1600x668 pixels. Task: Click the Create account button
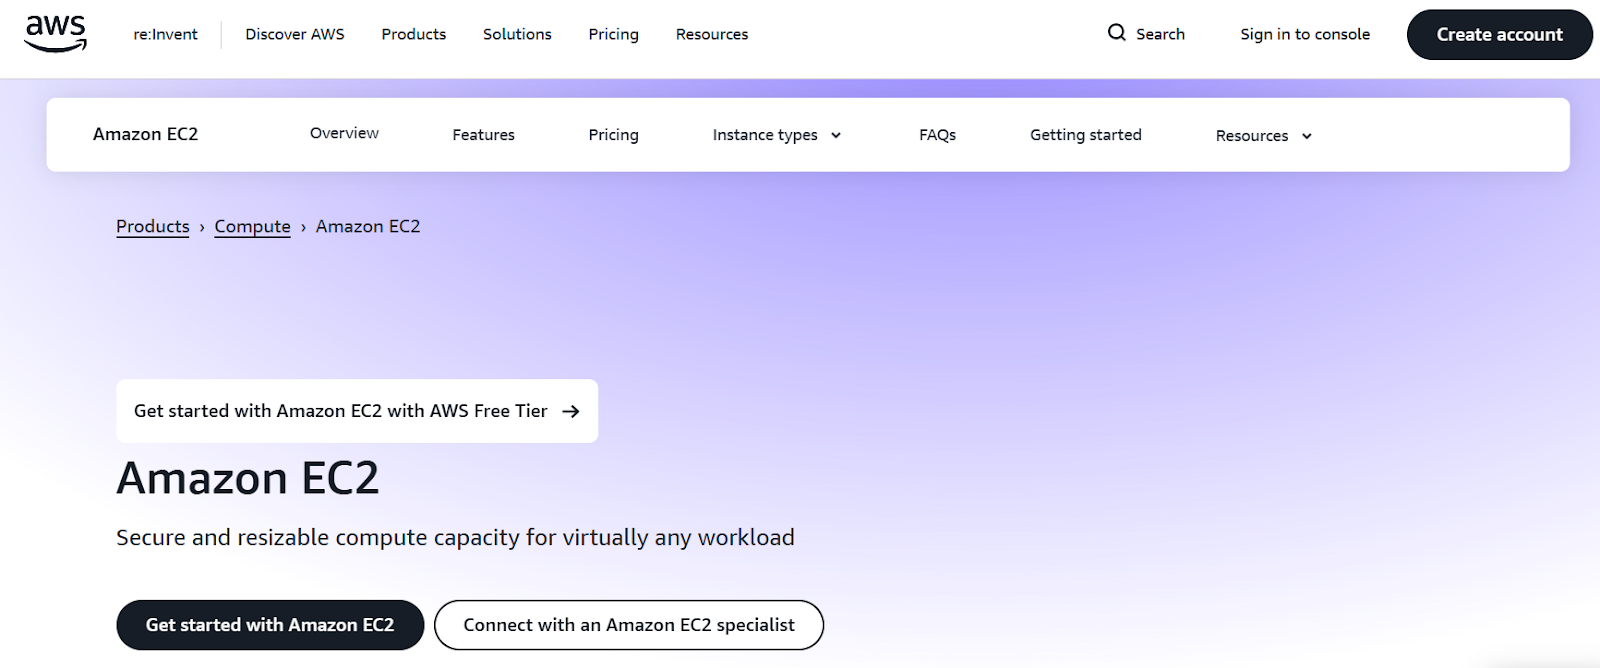click(x=1499, y=34)
